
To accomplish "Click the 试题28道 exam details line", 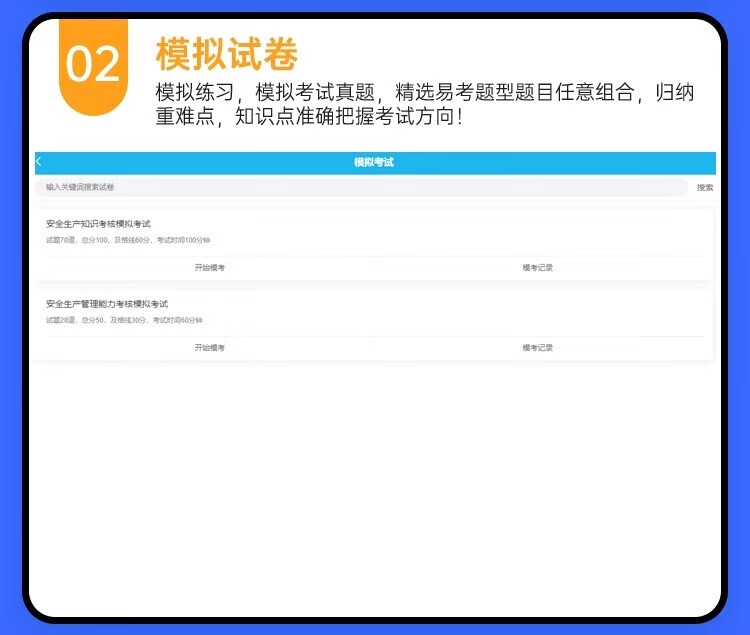I will pyautogui.click(x=124, y=320).
